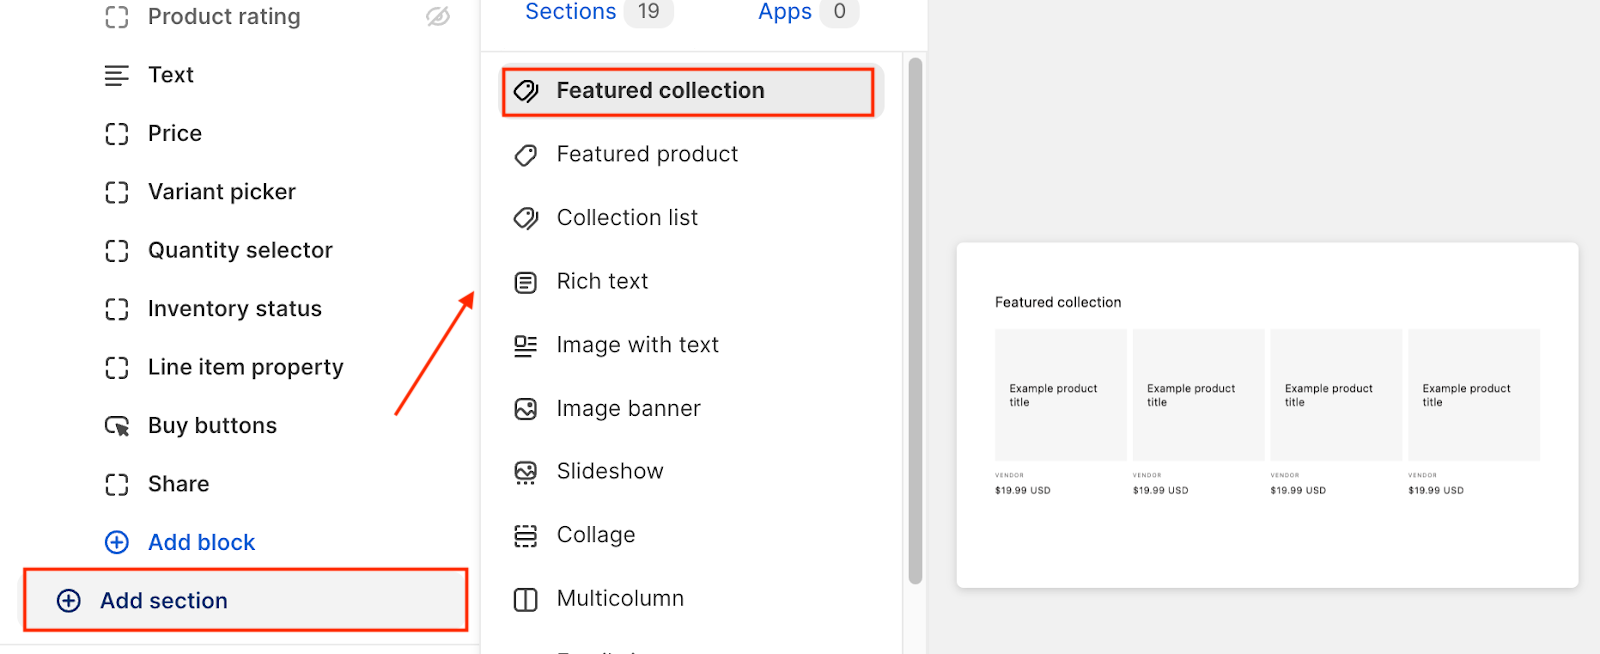Image resolution: width=1600 pixels, height=654 pixels.
Task: Click the Featured collection tag icon
Action: click(x=526, y=92)
